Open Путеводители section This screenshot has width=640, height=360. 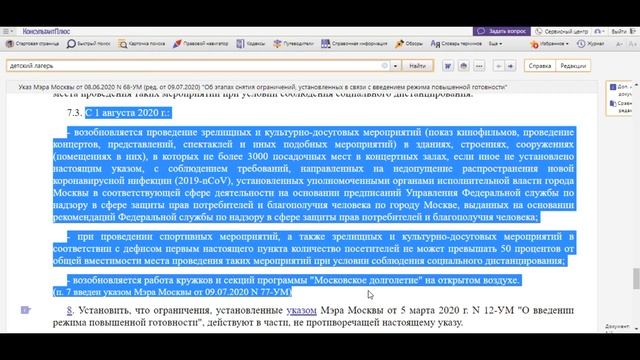coord(293,44)
